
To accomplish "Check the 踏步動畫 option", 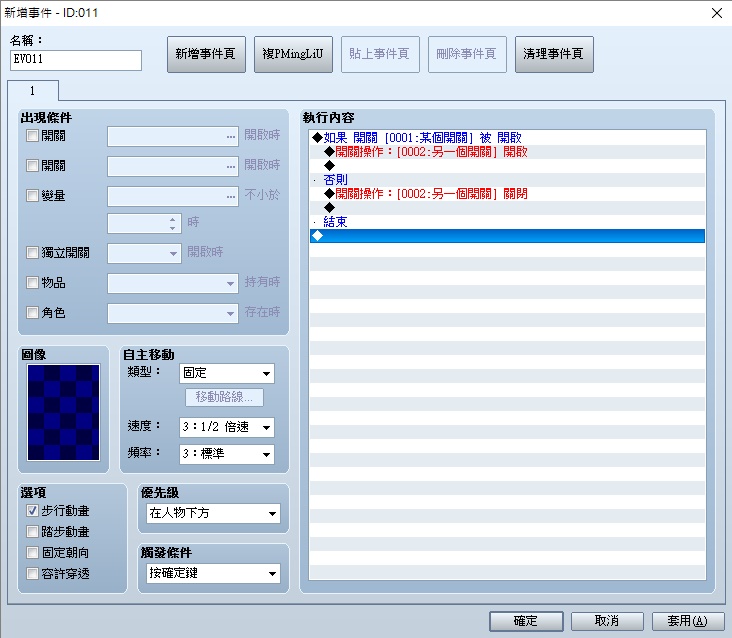I will [x=32, y=532].
